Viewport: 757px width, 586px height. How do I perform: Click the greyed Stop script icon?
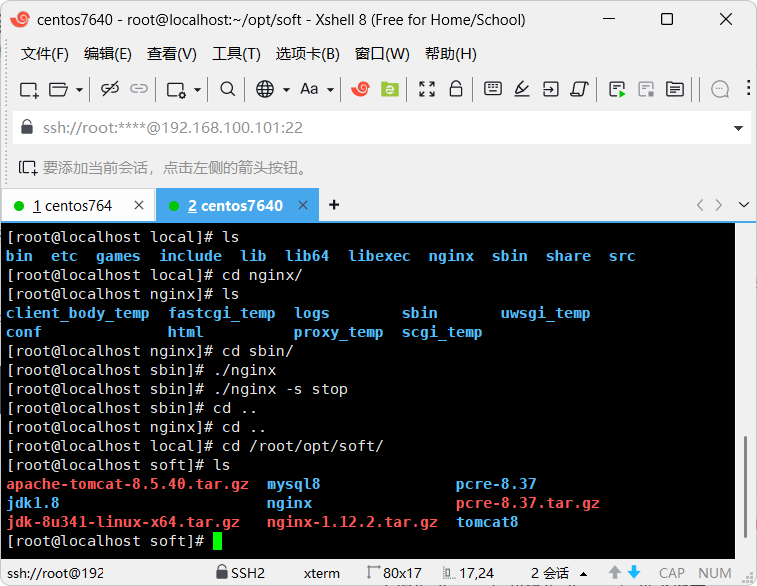tap(645, 89)
